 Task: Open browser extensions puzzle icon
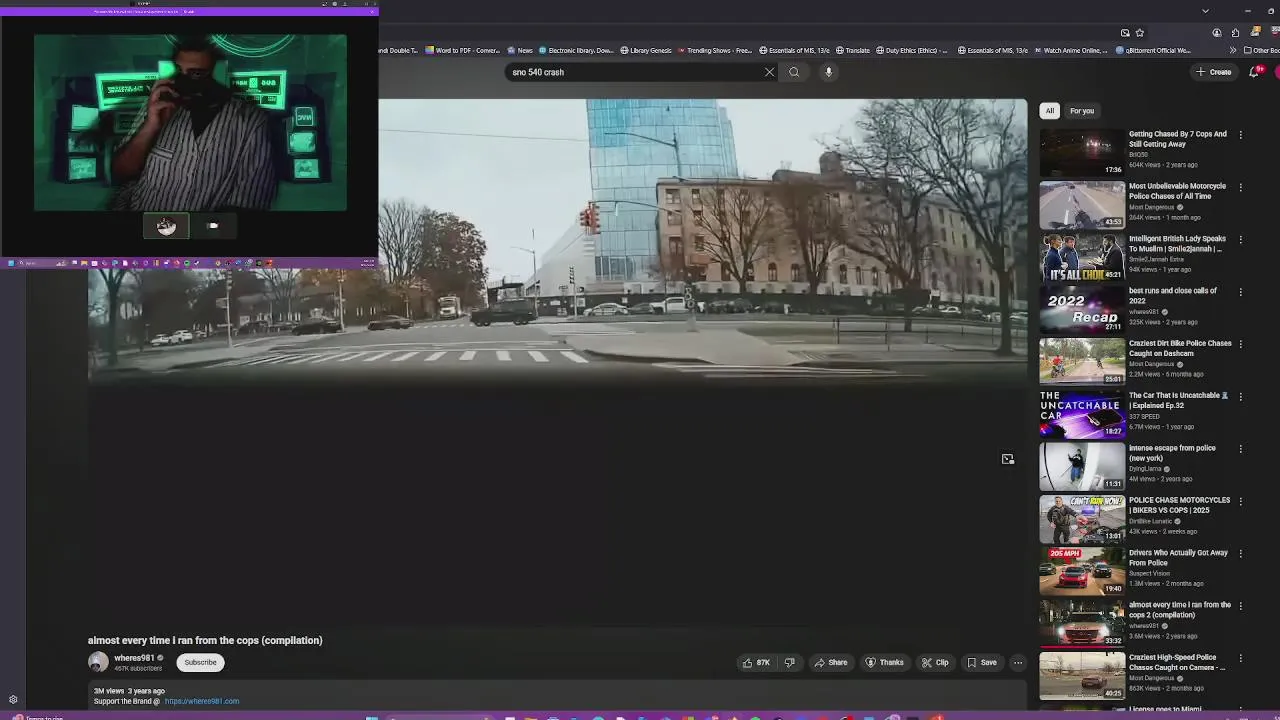(x=1236, y=33)
